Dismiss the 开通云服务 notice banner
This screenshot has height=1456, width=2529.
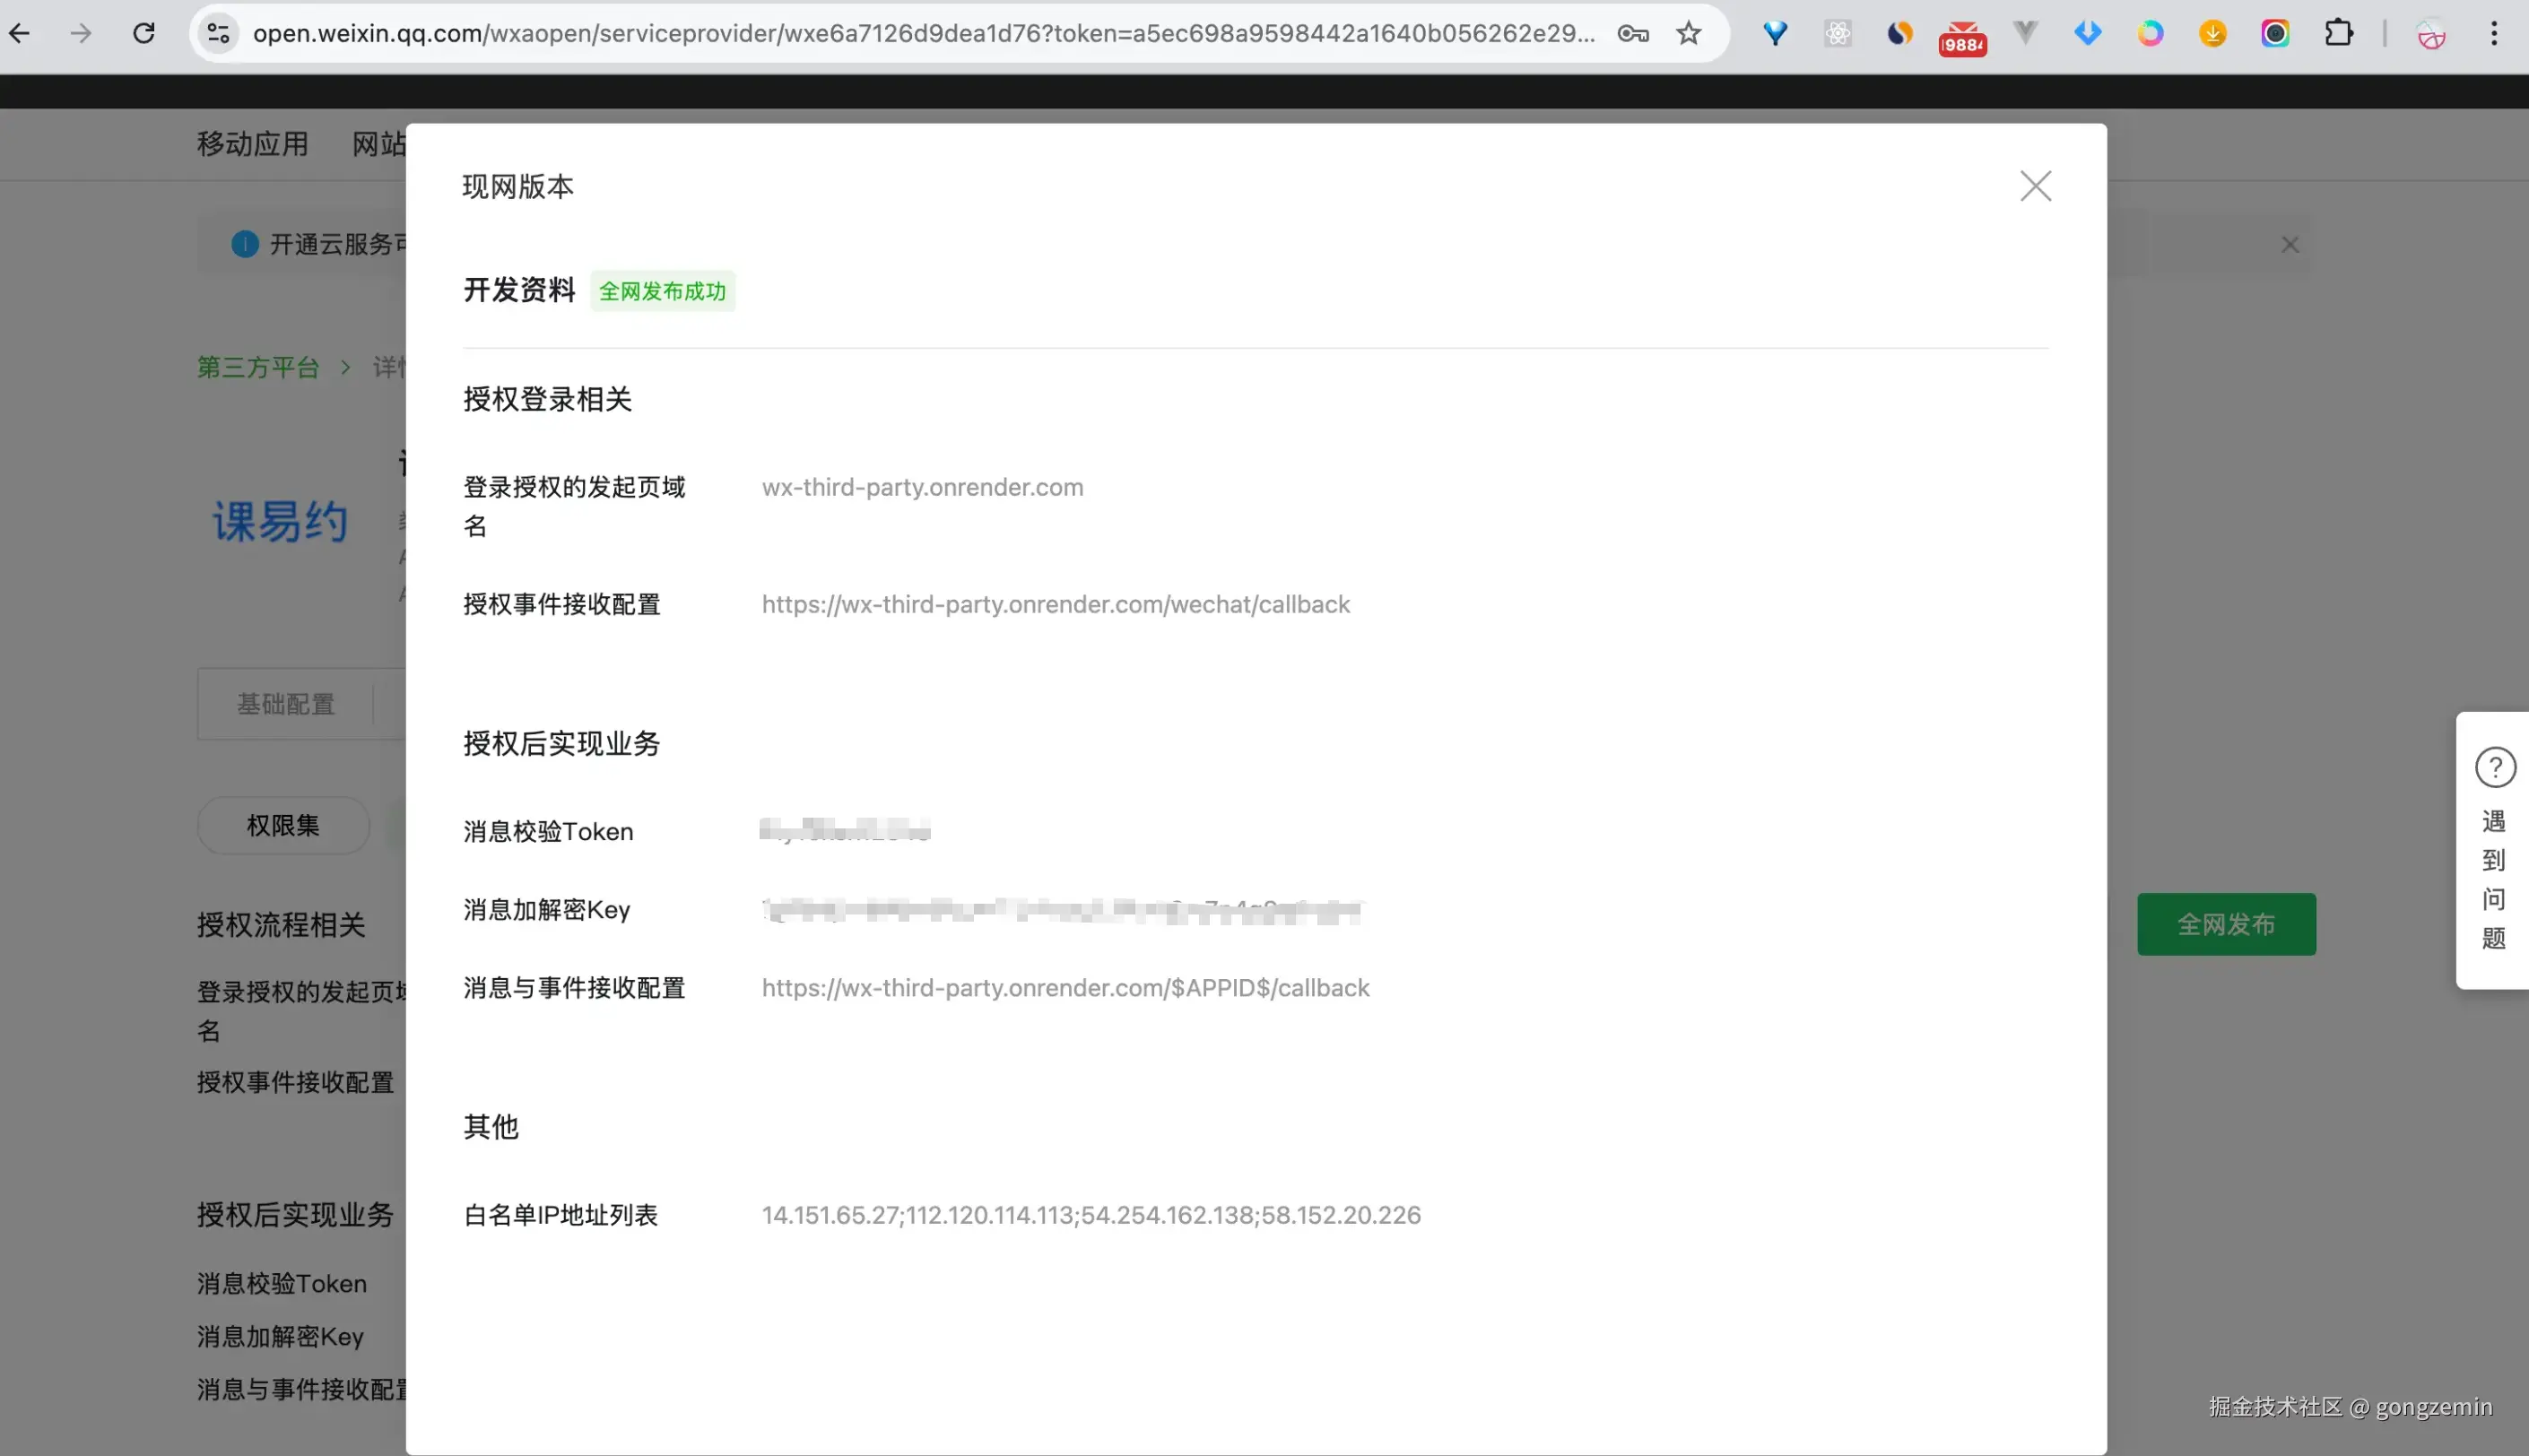tap(2290, 245)
